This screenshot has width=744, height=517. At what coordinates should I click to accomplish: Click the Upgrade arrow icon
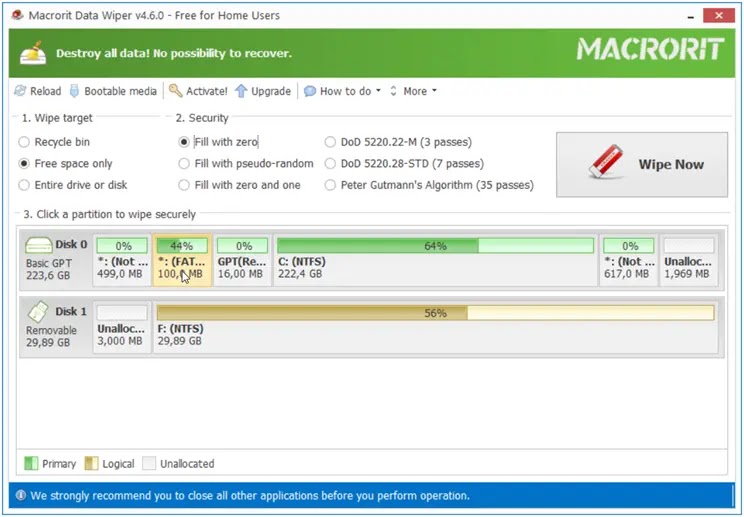(241, 91)
